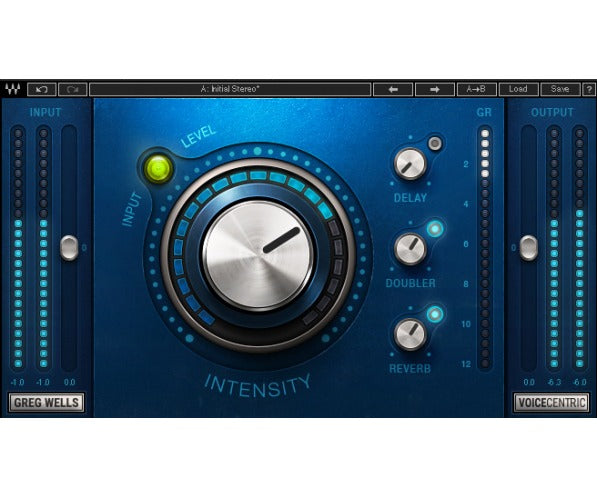Image resolution: width=597 pixels, height=497 pixels.
Task: Toggle the Doubler on/off button
Action: click(435, 229)
